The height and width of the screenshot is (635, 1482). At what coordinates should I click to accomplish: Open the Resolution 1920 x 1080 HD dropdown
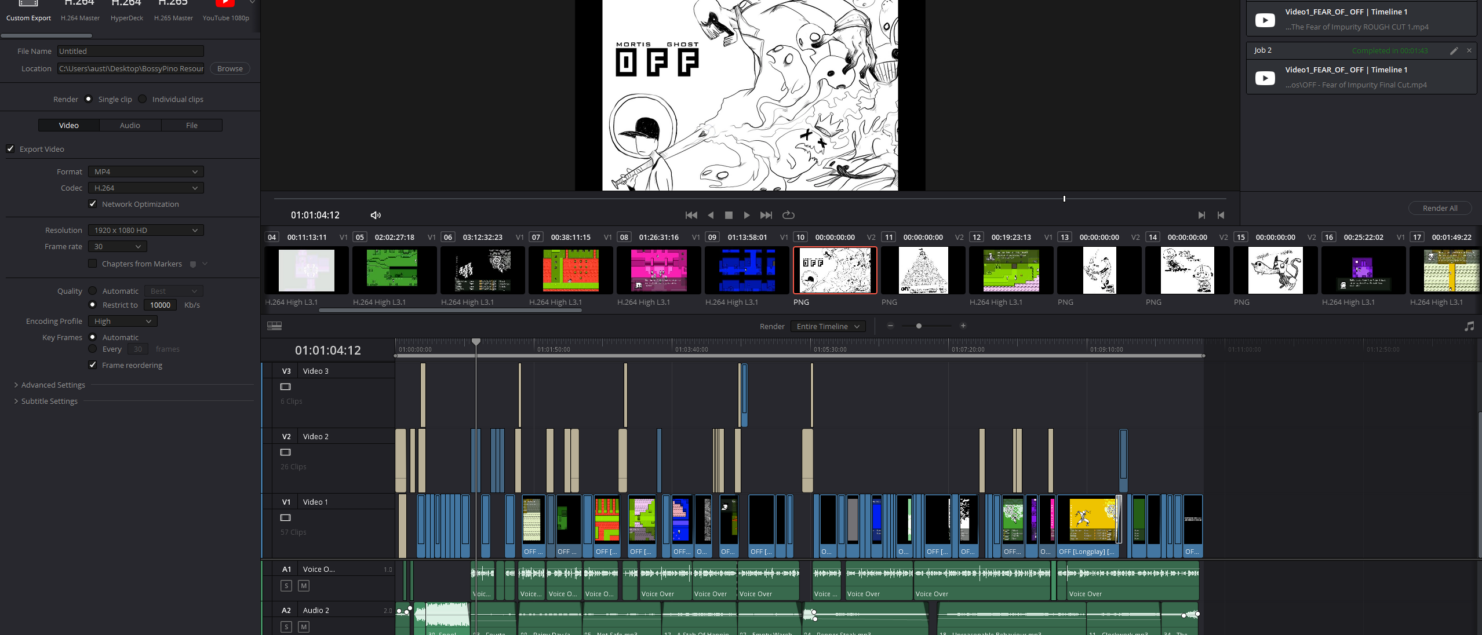(145, 230)
